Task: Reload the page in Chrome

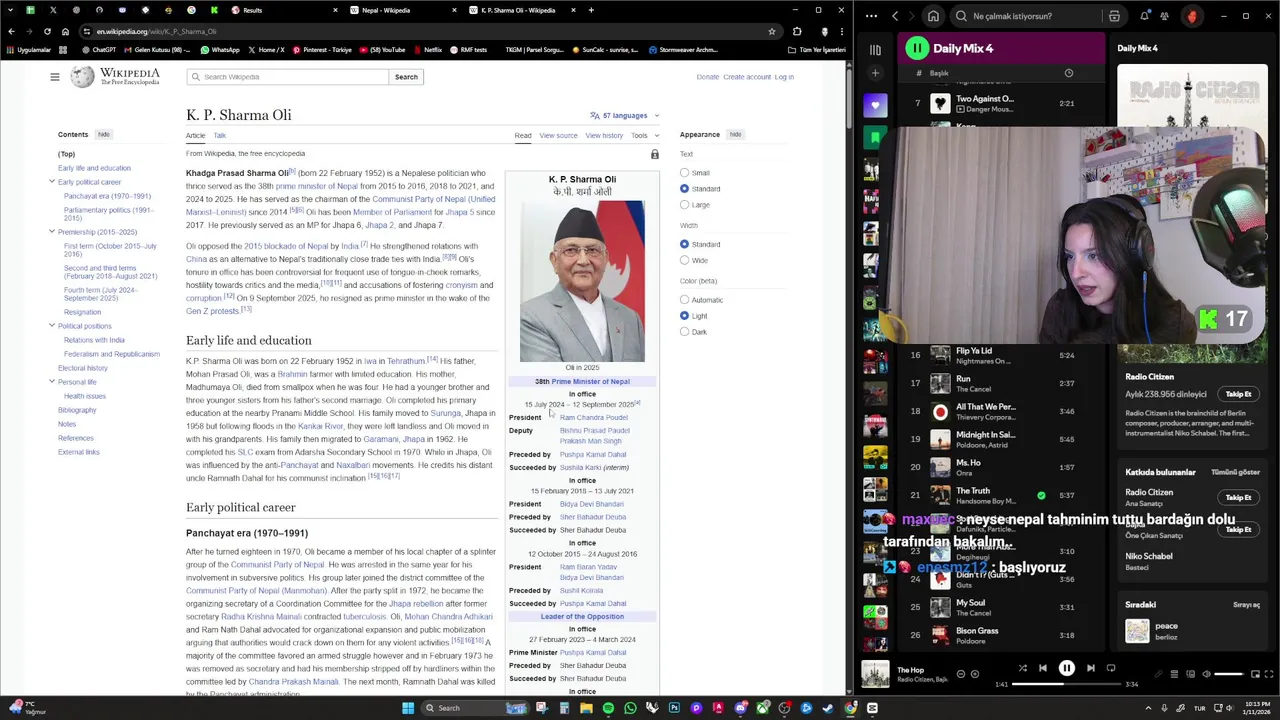Action: 47,31
